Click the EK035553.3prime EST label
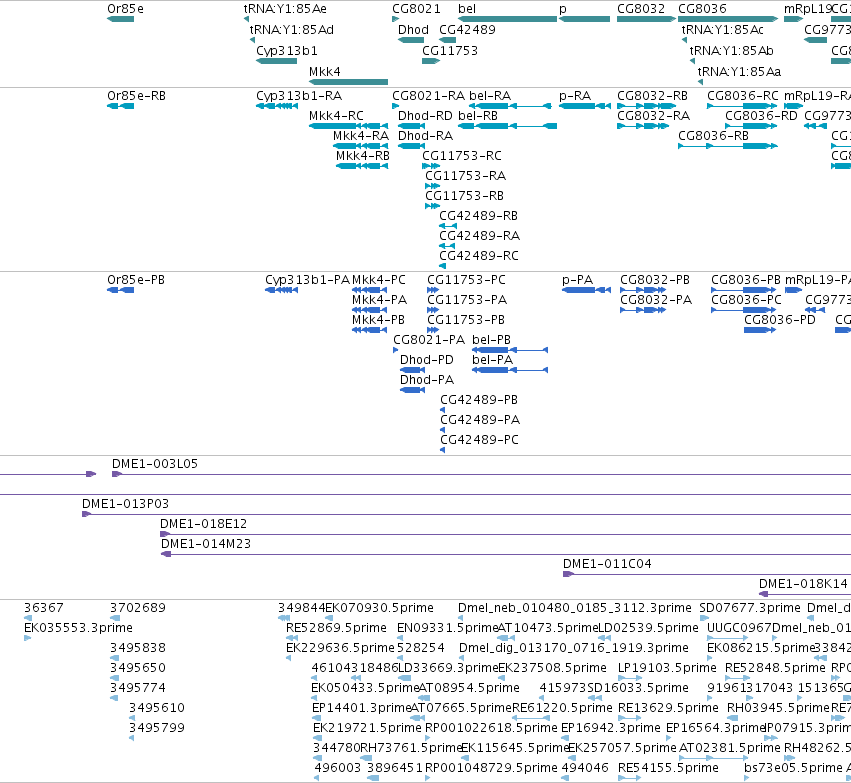This screenshot has height=783, width=851. [79, 628]
